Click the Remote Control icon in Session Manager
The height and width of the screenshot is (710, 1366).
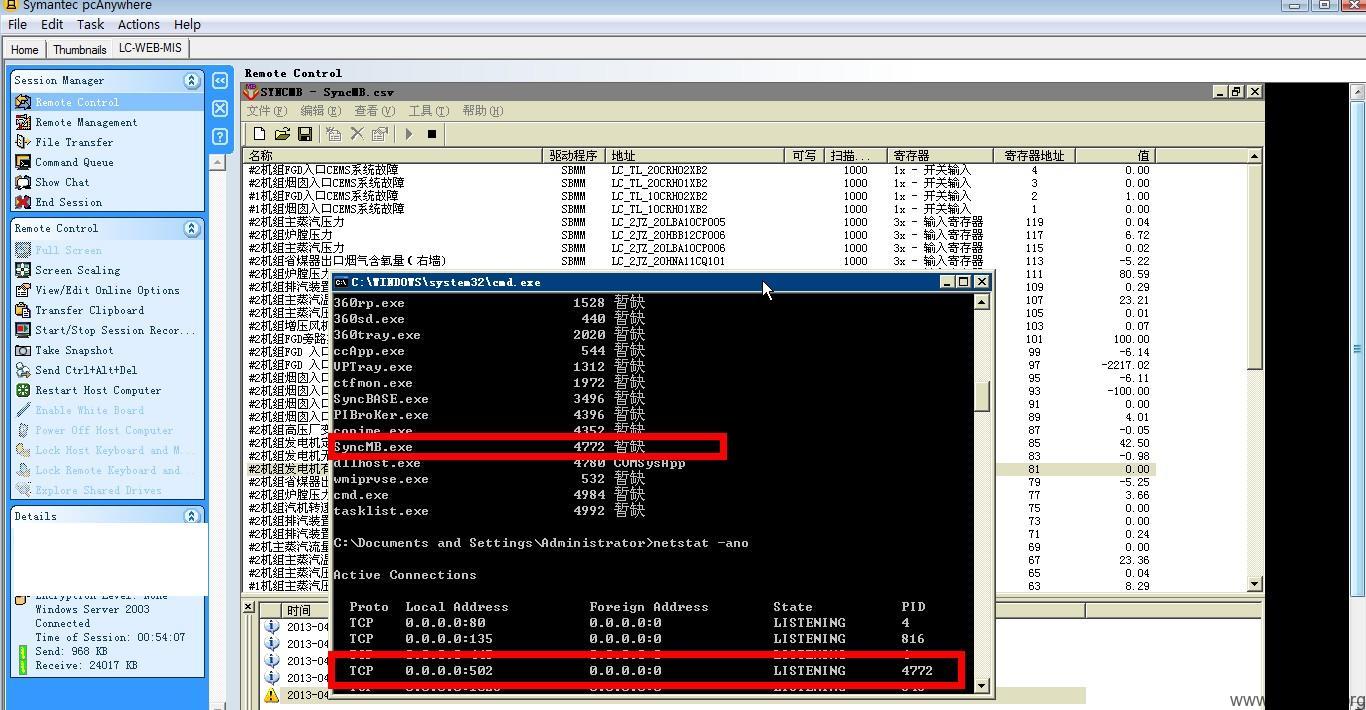click(23, 102)
